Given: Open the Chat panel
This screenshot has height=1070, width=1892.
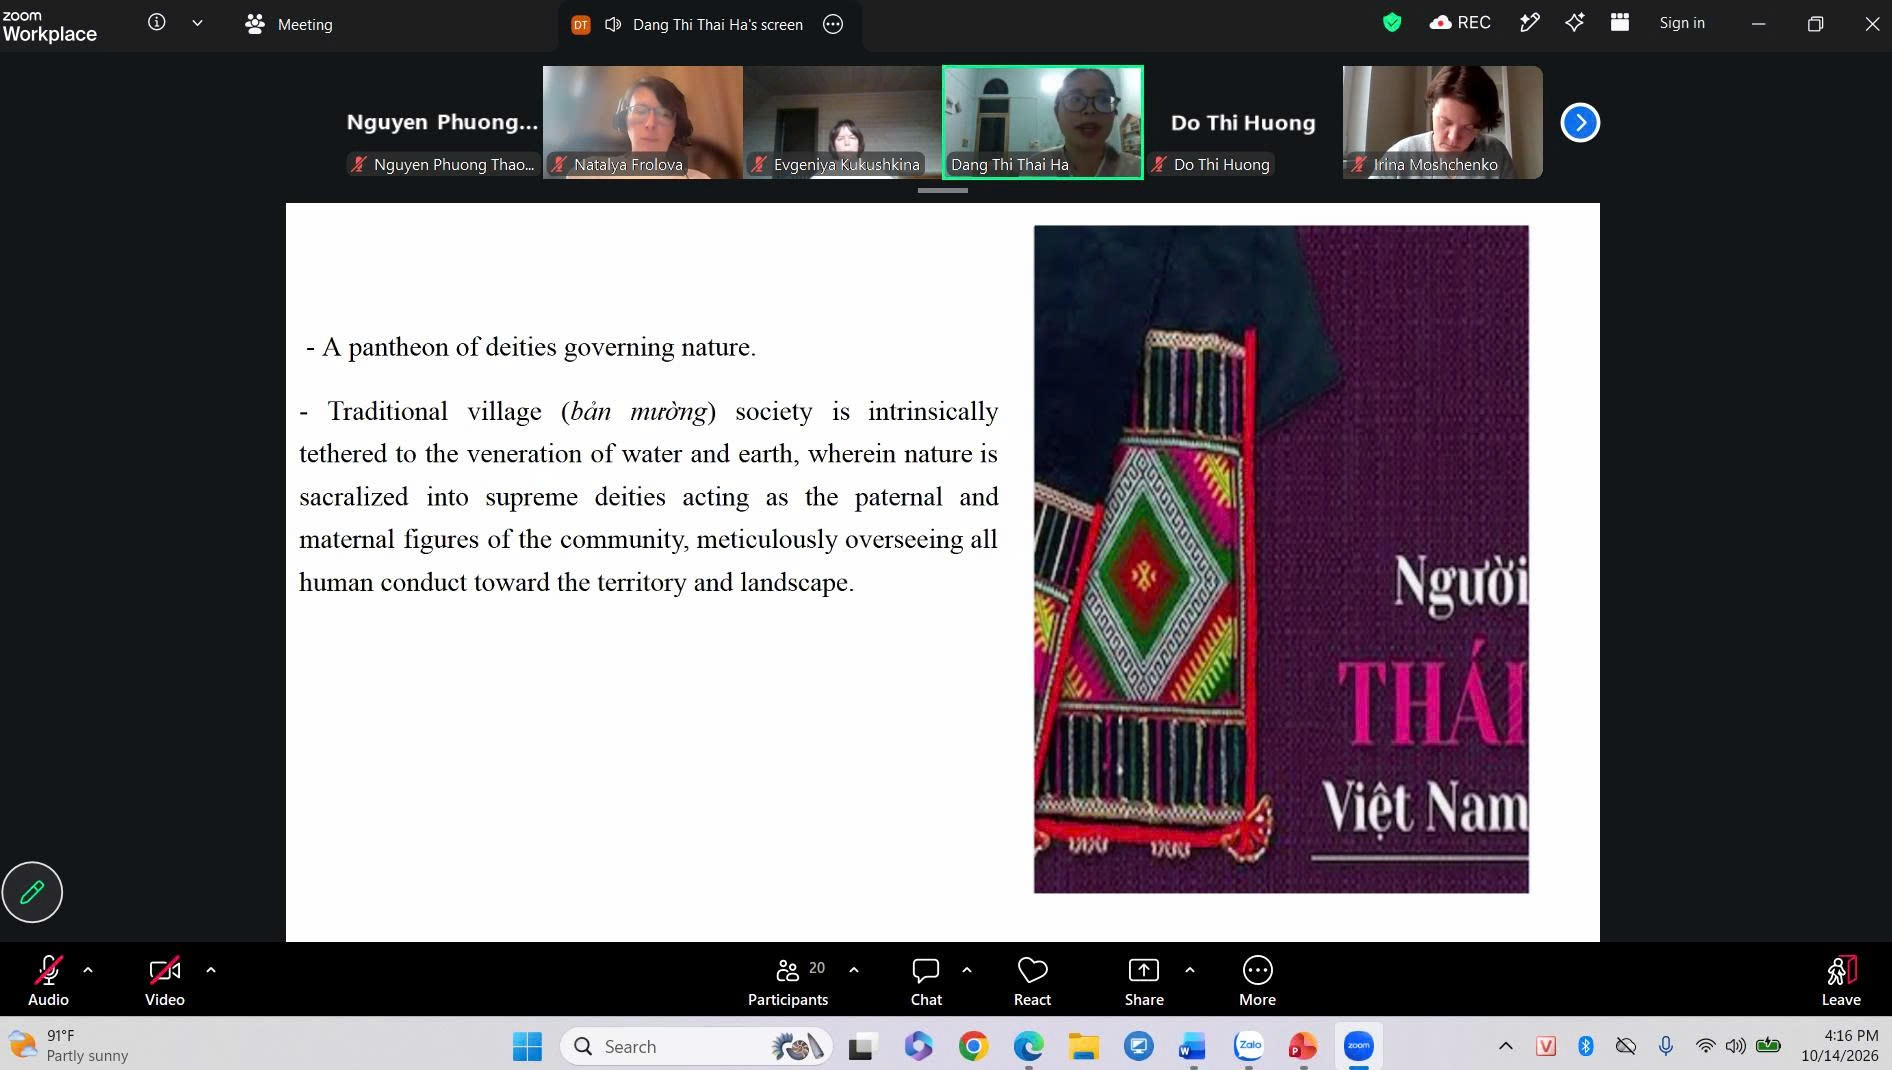Looking at the screenshot, I should [926, 980].
